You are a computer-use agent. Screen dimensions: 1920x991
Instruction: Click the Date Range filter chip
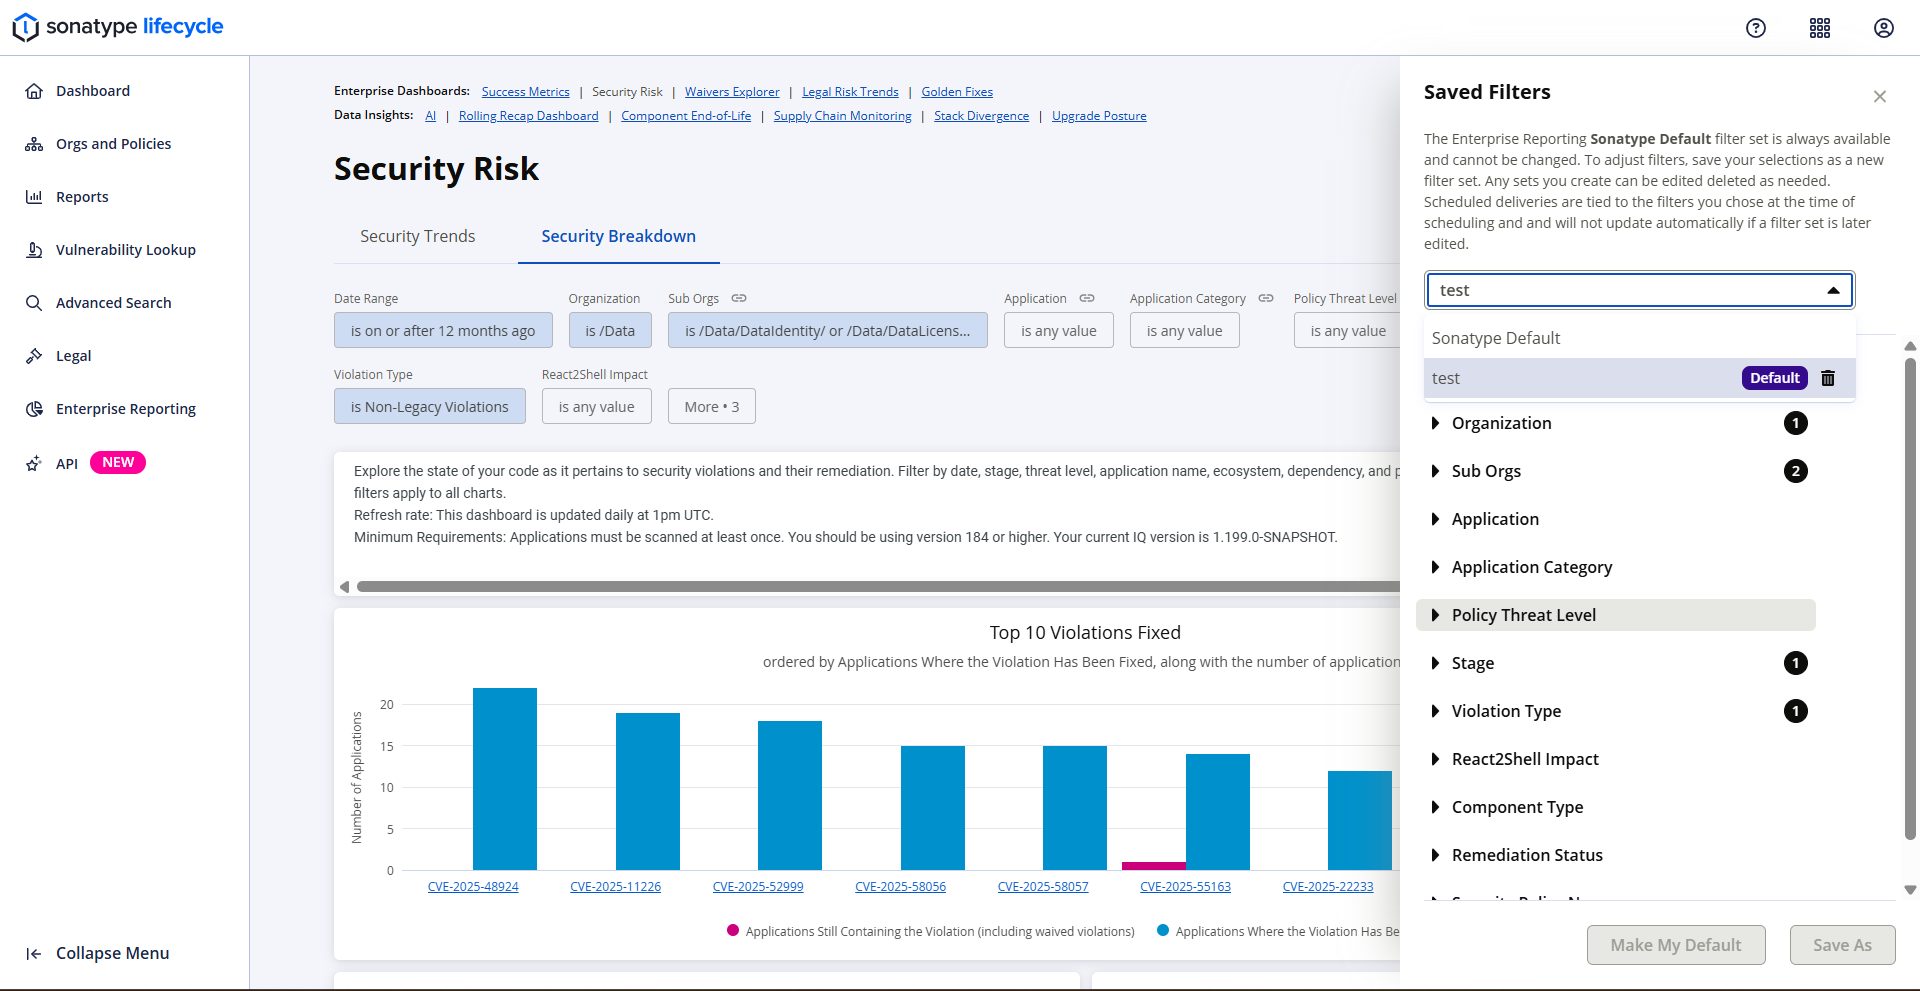click(x=443, y=331)
